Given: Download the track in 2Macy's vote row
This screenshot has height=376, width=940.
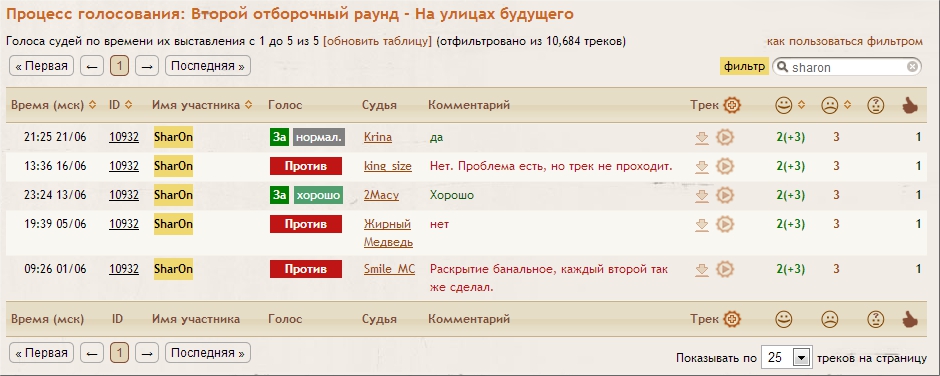Looking at the screenshot, I should coord(702,195).
